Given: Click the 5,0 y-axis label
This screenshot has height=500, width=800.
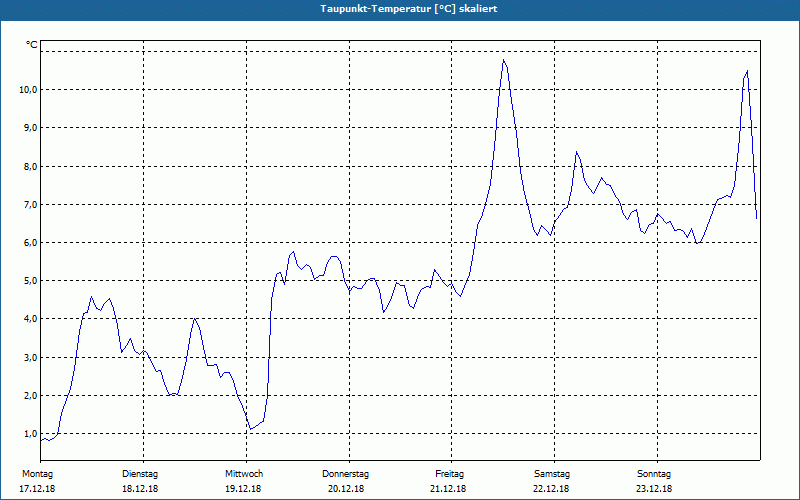Looking at the screenshot, I should [x=30, y=281].
